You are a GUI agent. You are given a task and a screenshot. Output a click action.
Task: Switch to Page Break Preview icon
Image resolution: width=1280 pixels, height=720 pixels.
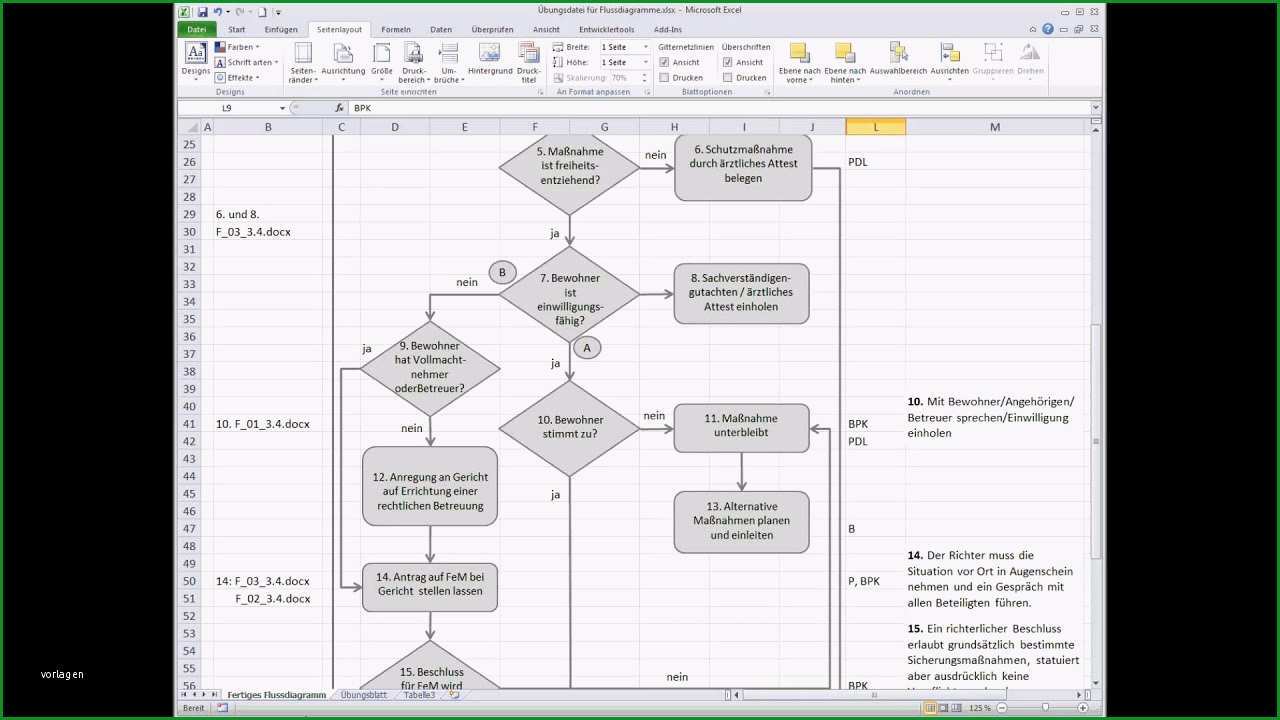958,708
